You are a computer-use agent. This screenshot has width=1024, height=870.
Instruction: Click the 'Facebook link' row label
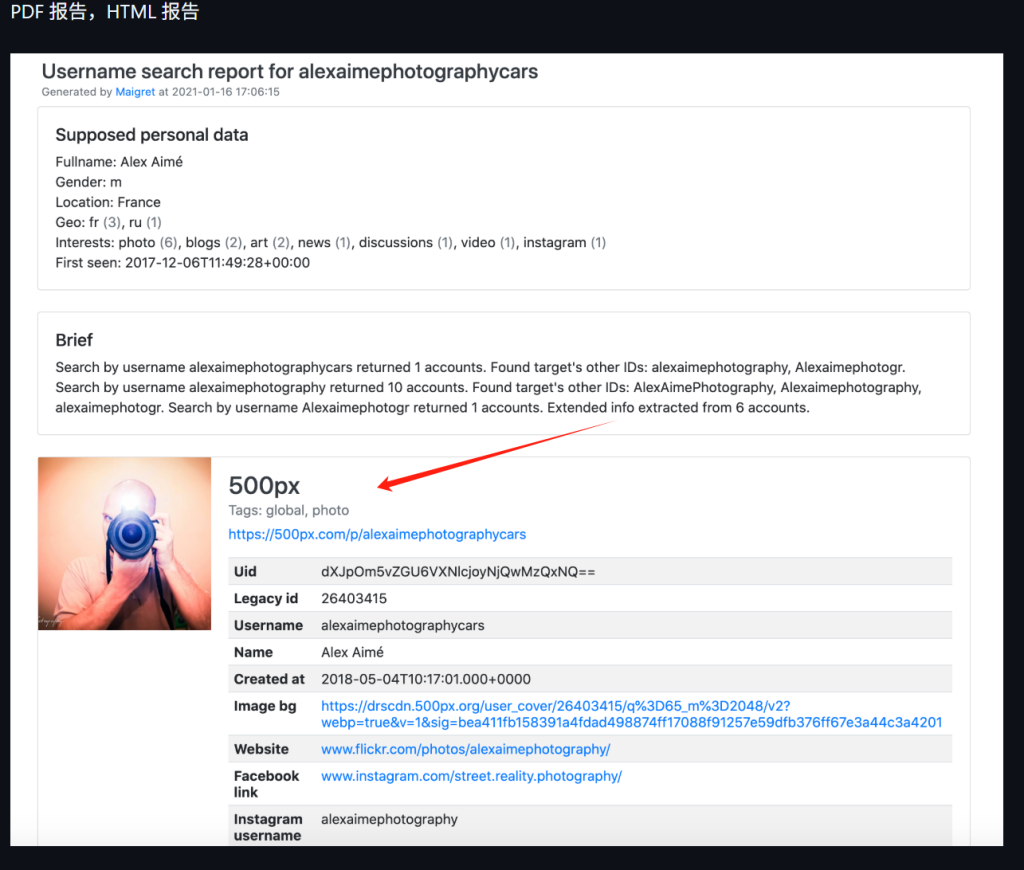(x=266, y=784)
